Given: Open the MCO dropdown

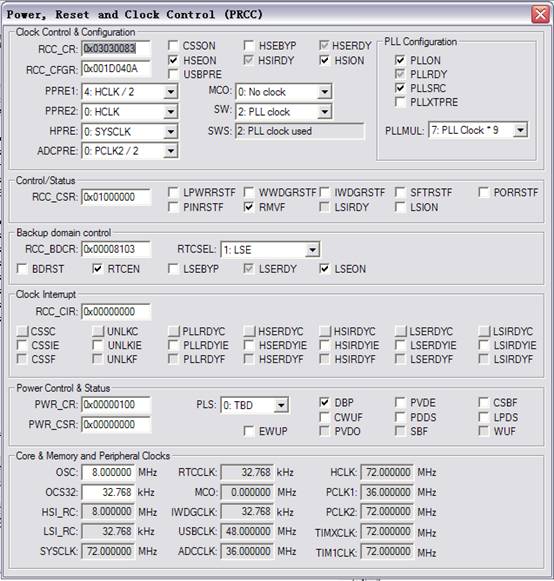Looking at the screenshot, I should tap(324, 92).
